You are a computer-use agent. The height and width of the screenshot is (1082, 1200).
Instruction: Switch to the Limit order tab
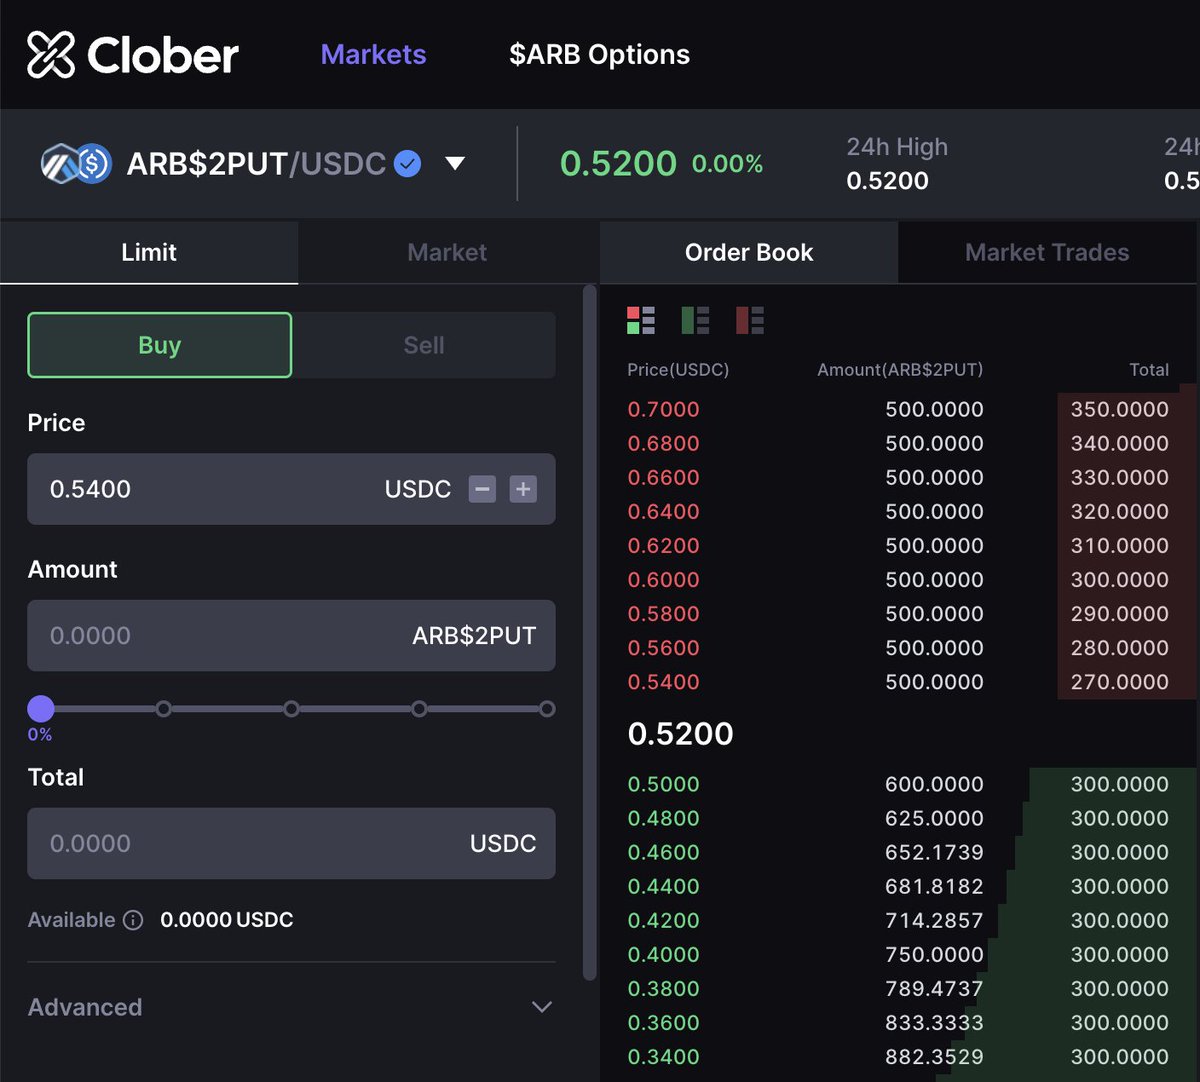(x=149, y=252)
